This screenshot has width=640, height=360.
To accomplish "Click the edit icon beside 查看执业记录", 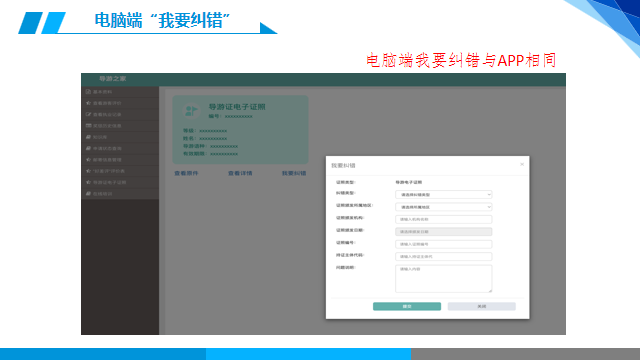I will (88, 114).
